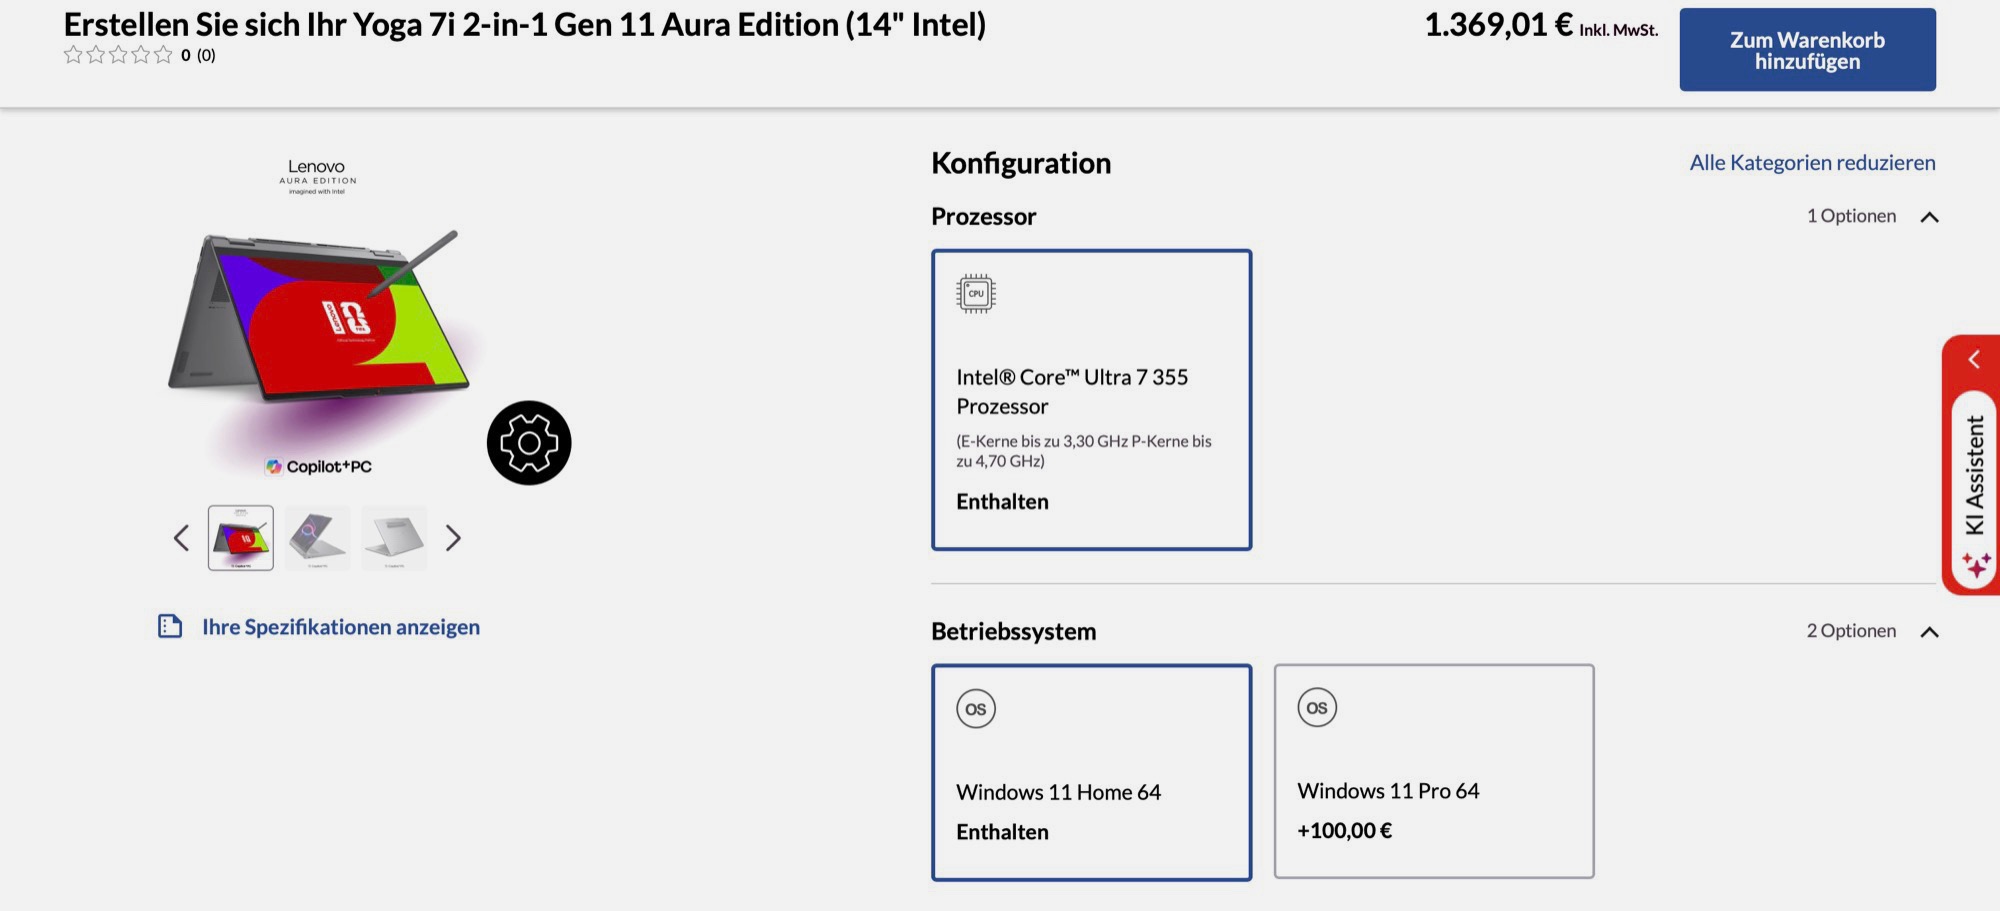Screen dimensions: 2000x911
Task: Click the specifications document icon
Action: [x=170, y=627]
